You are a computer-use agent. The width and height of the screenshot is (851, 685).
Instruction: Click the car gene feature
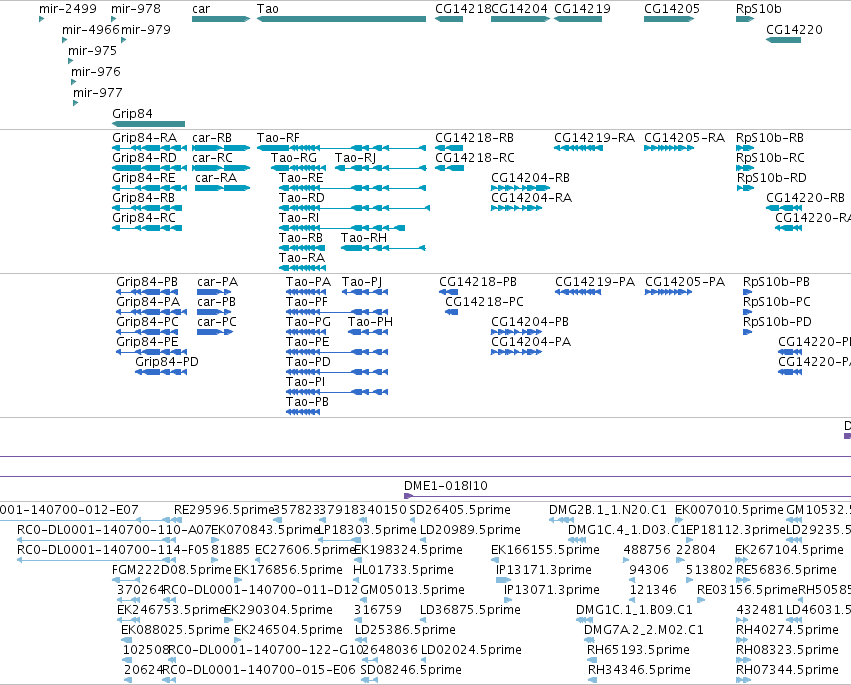coord(221,19)
